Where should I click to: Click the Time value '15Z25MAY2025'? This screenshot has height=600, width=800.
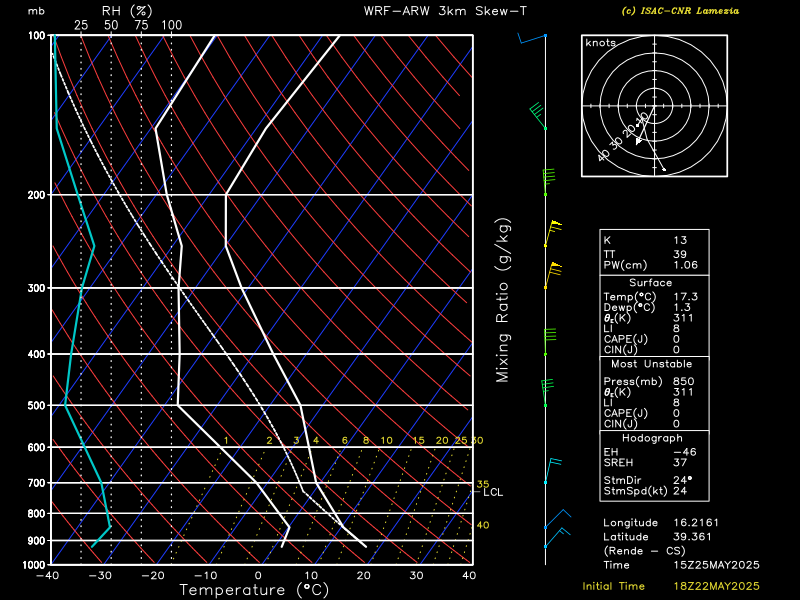coord(716,565)
